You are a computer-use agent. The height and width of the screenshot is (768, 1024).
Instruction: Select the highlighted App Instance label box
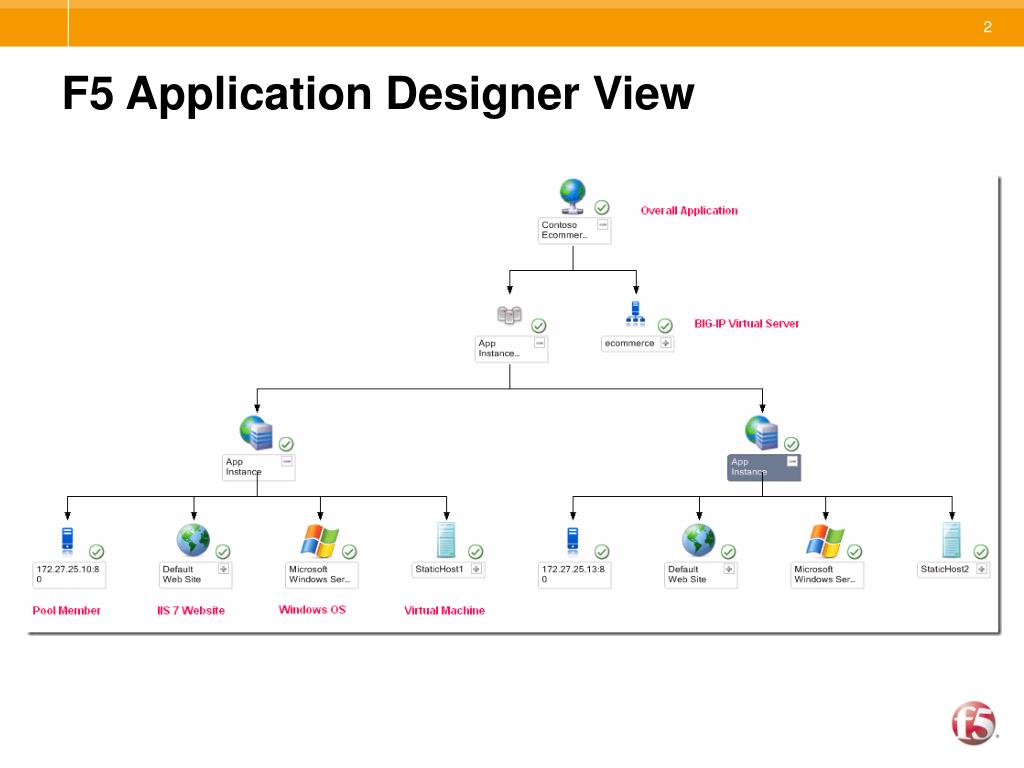(763, 468)
